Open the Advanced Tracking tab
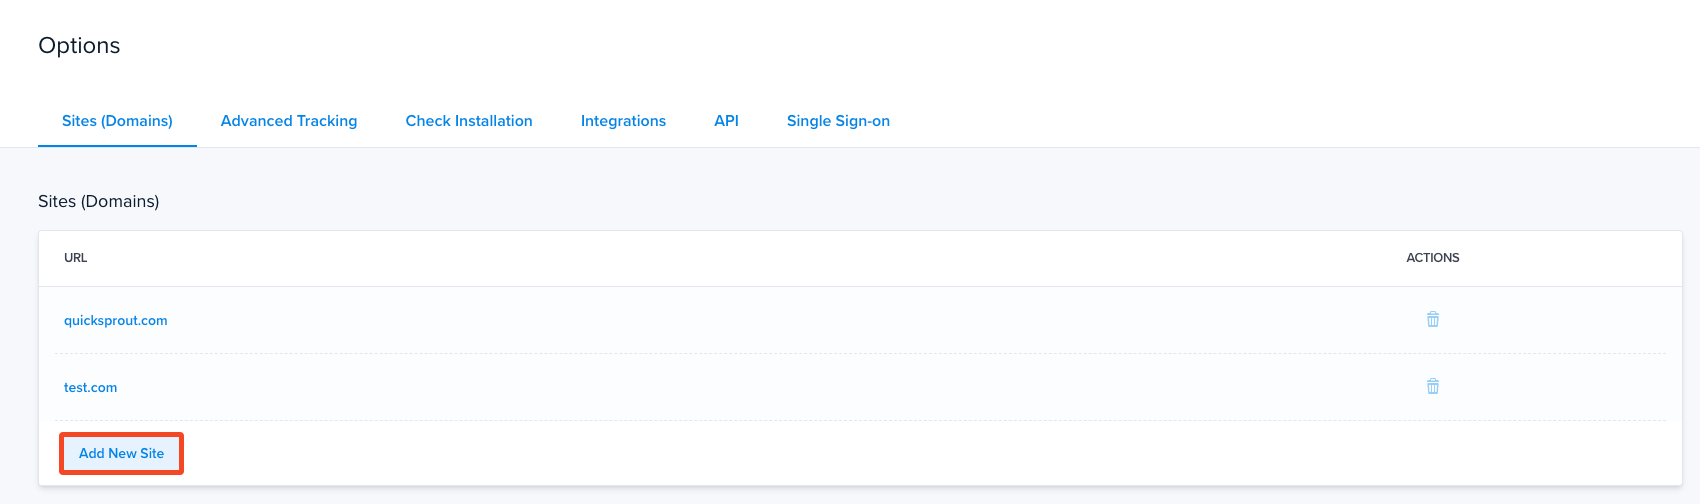This screenshot has height=504, width=1700. tap(289, 121)
